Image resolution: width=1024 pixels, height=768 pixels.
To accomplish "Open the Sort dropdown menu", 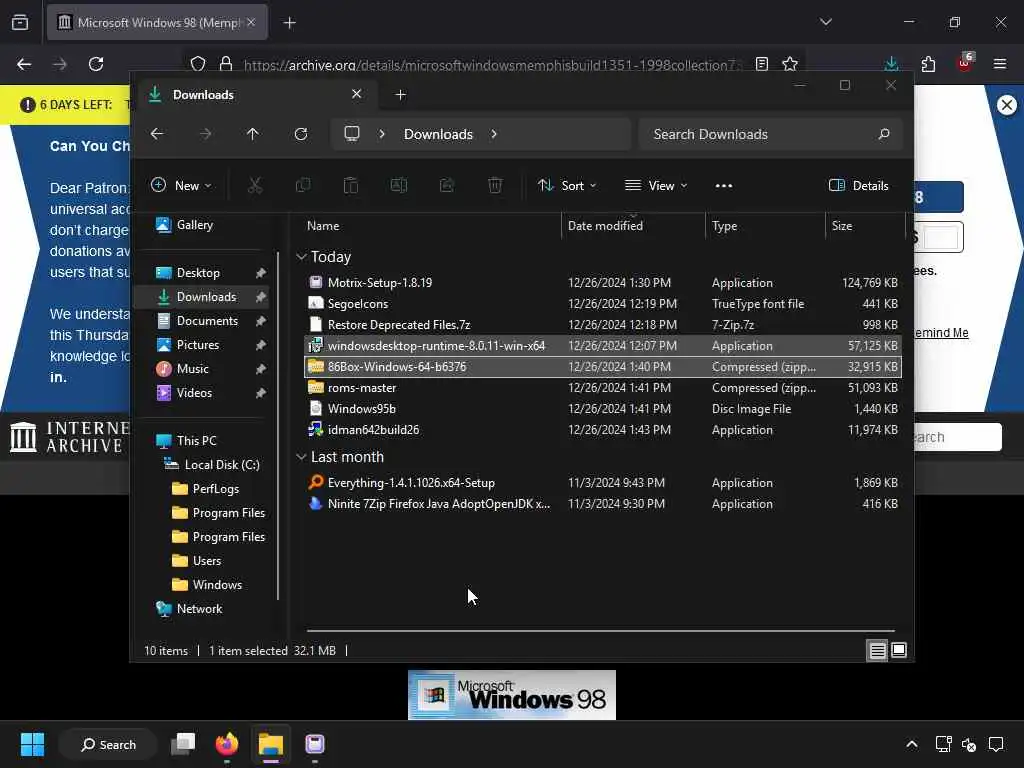I will tap(567, 185).
